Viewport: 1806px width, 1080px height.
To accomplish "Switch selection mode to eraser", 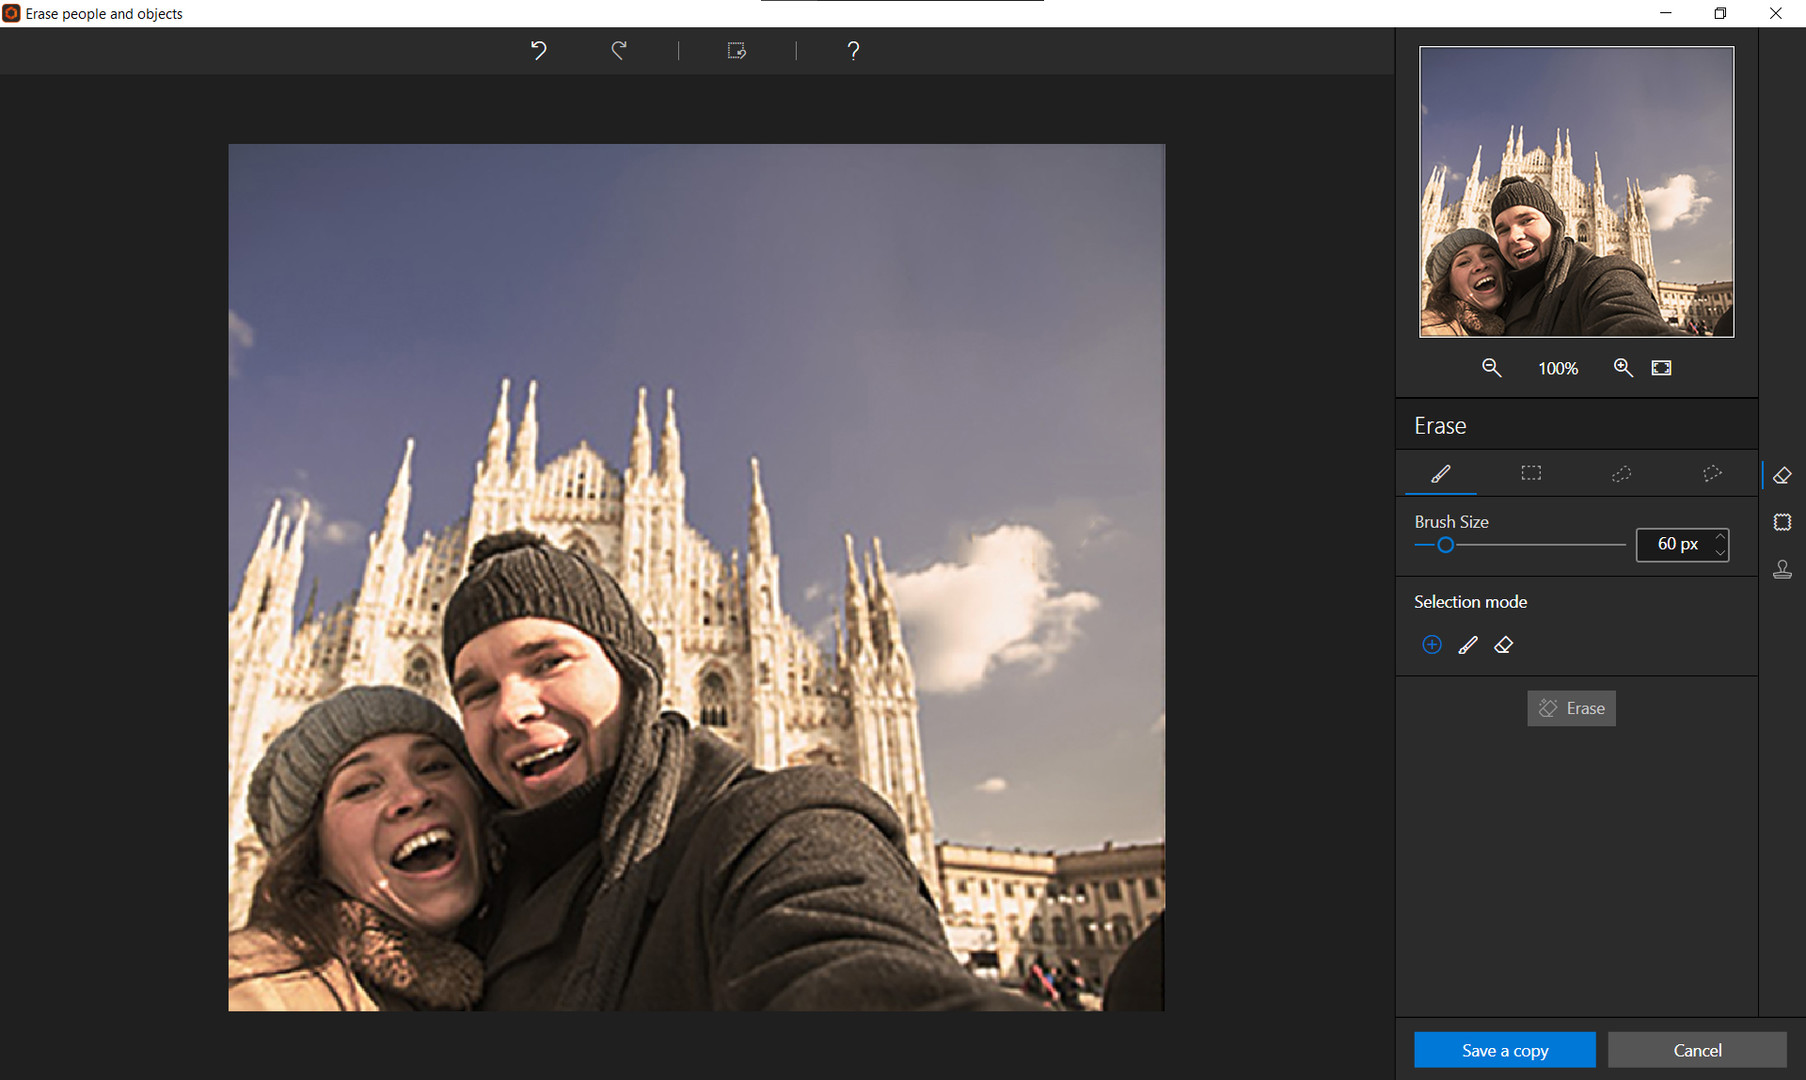I will click(1504, 645).
